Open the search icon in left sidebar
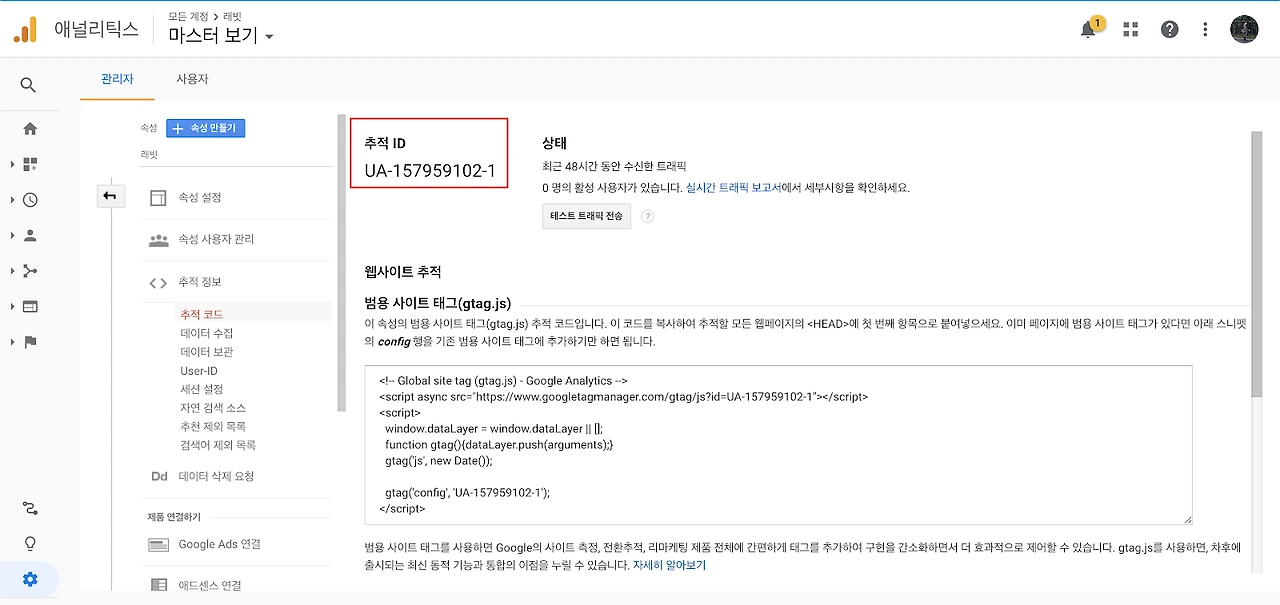The image size is (1280, 605). click(x=28, y=85)
